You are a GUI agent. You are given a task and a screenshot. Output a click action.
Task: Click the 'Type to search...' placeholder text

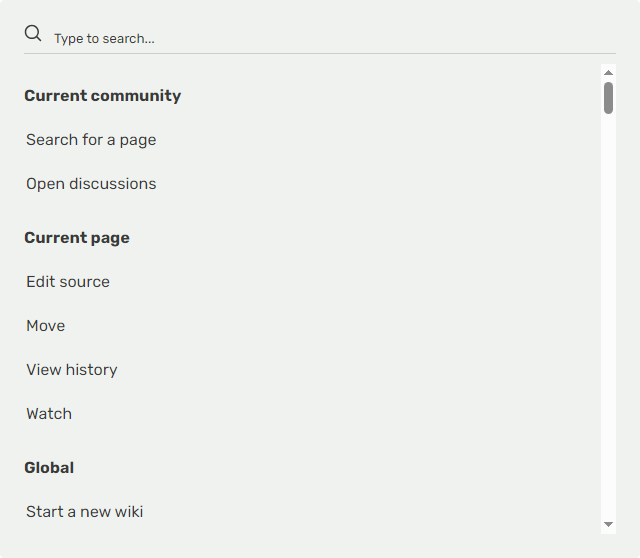[x=104, y=39]
